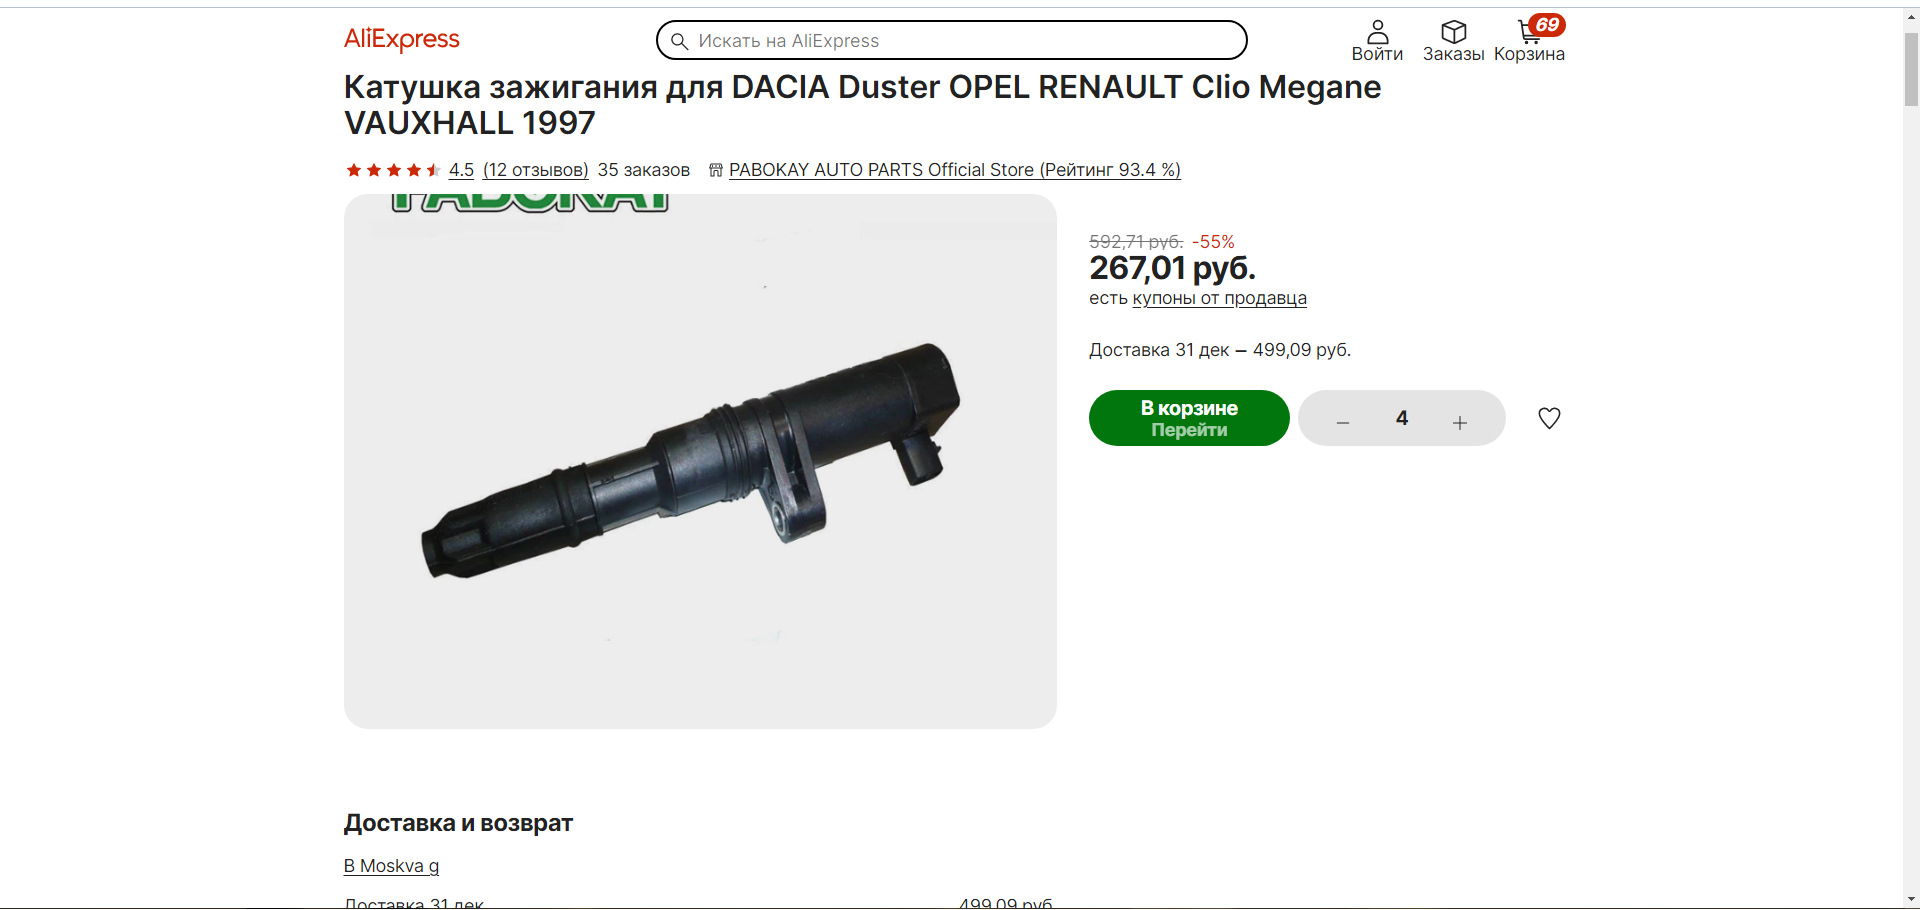Add product to wishlist with heart icon
The image size is (1920, 910).
point(1549,418)
